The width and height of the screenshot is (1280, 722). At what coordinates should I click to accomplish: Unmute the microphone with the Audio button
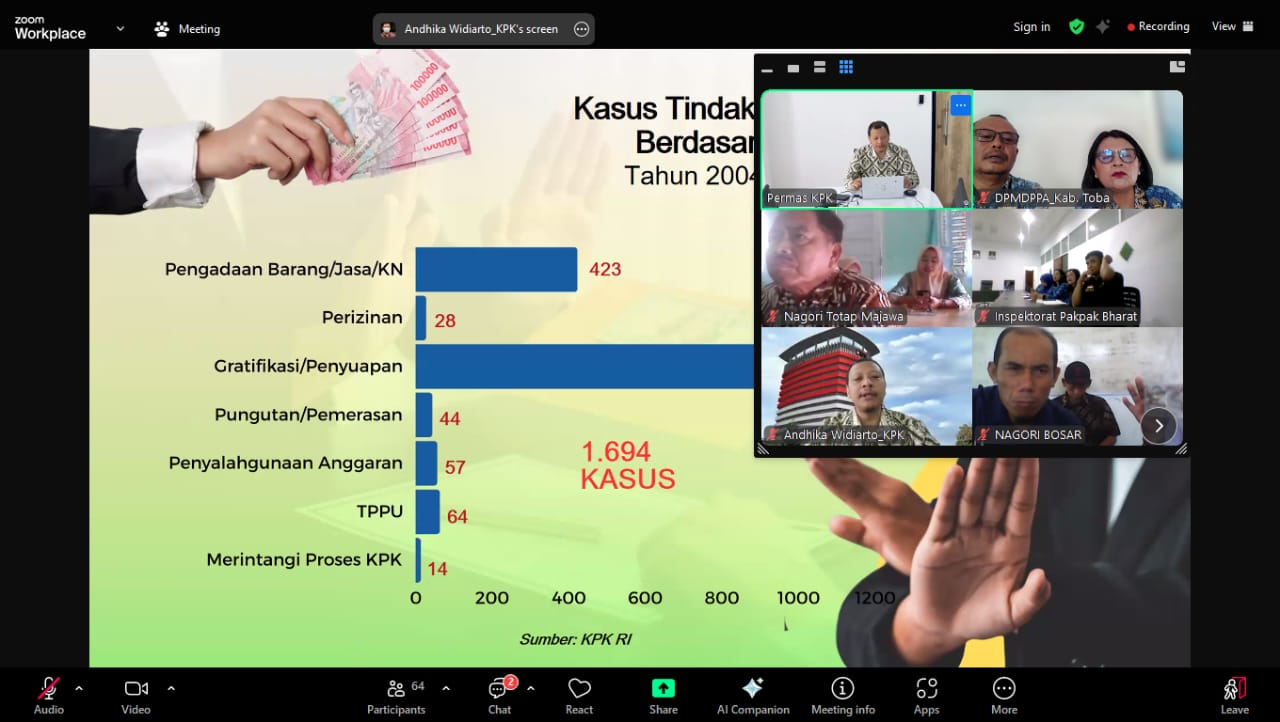pos(48,695)
